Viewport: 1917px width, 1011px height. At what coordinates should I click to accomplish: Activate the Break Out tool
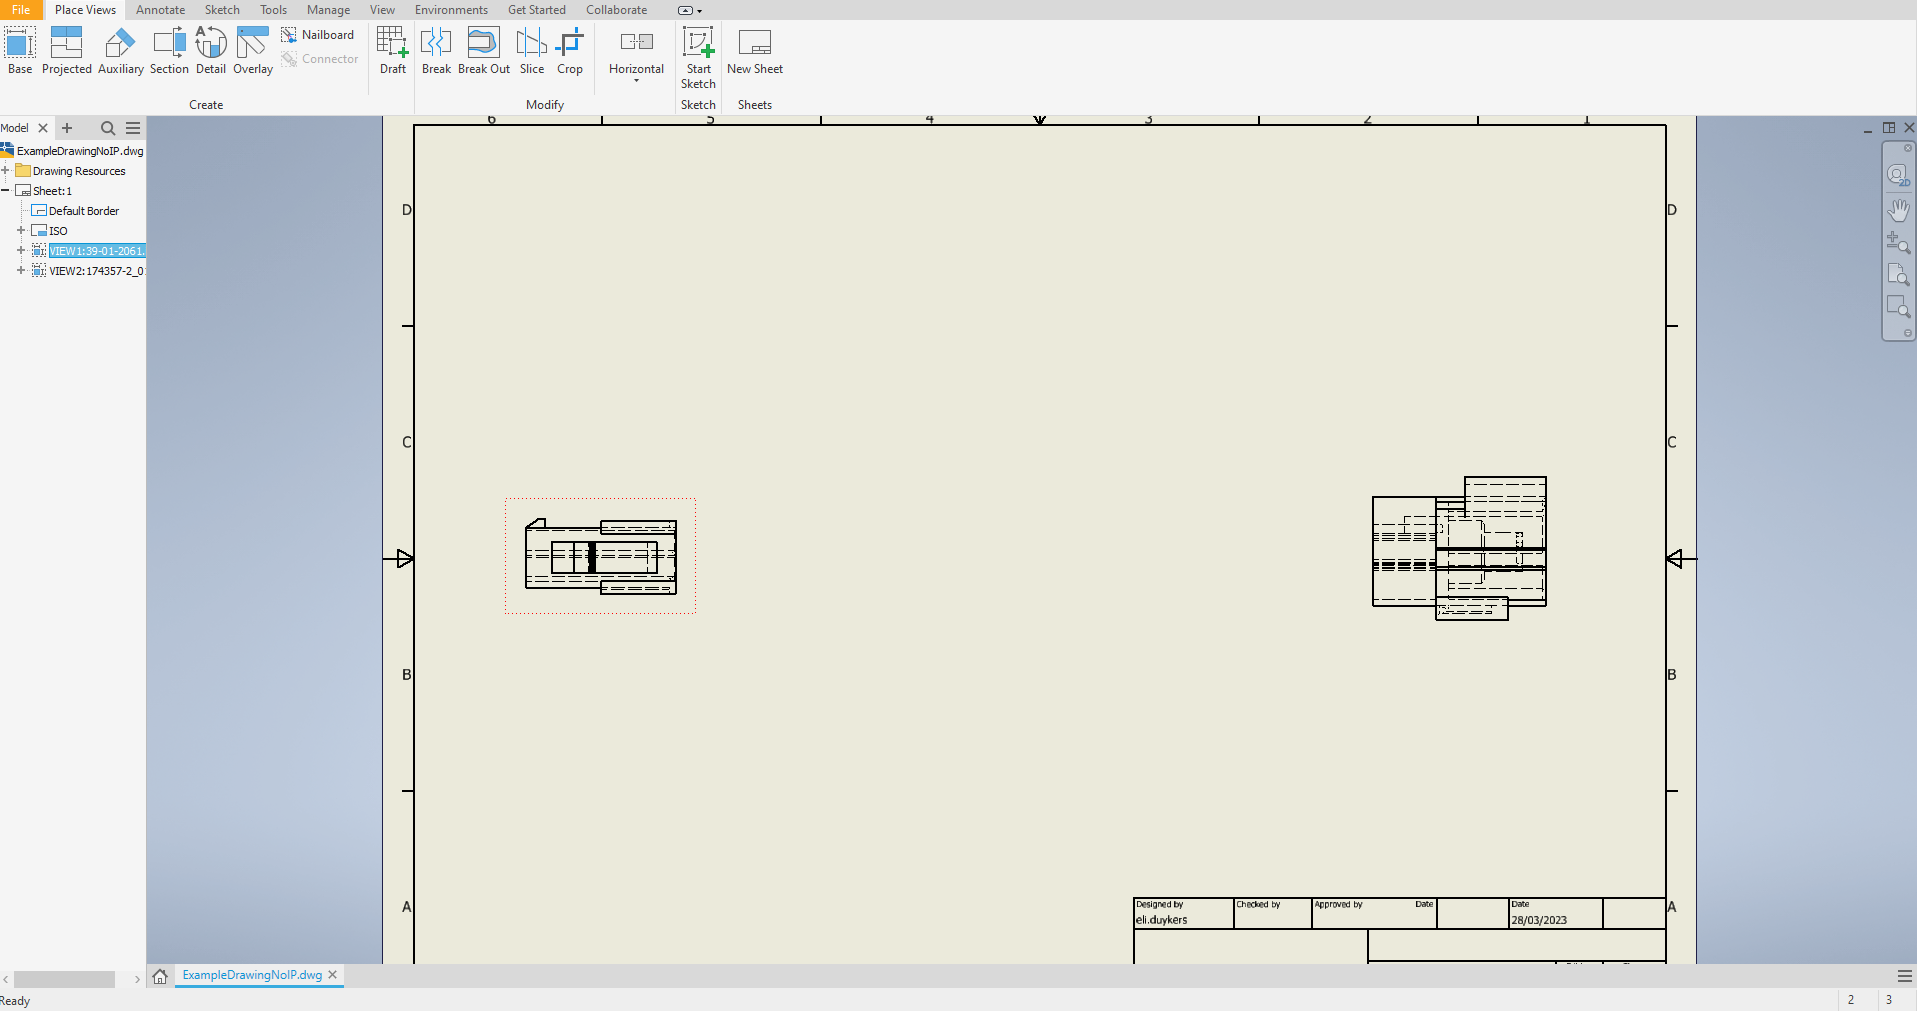pyautogui.click(x=483, y=46)
